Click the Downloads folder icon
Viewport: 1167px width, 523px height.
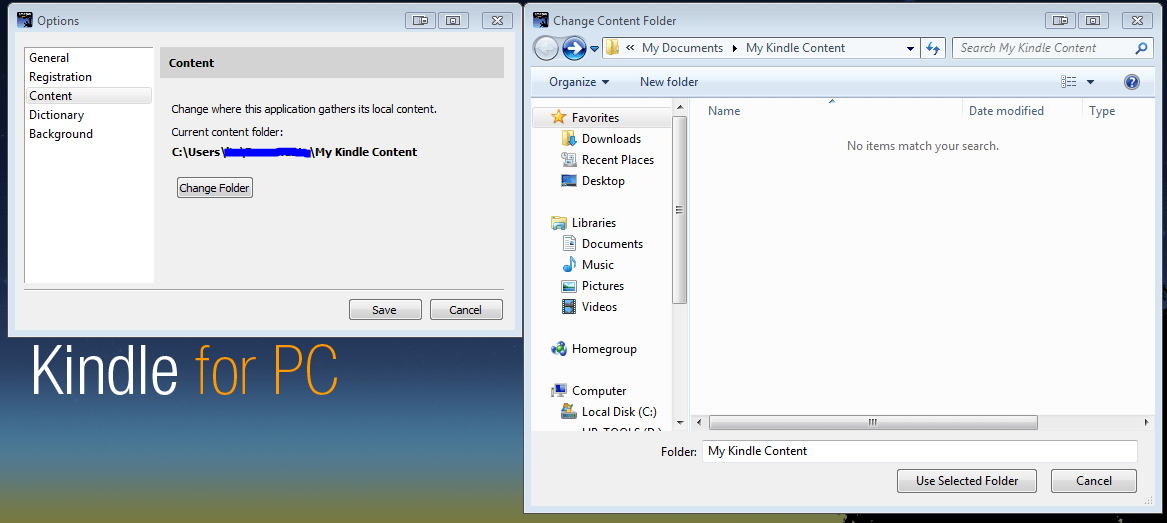pos(569,138)
